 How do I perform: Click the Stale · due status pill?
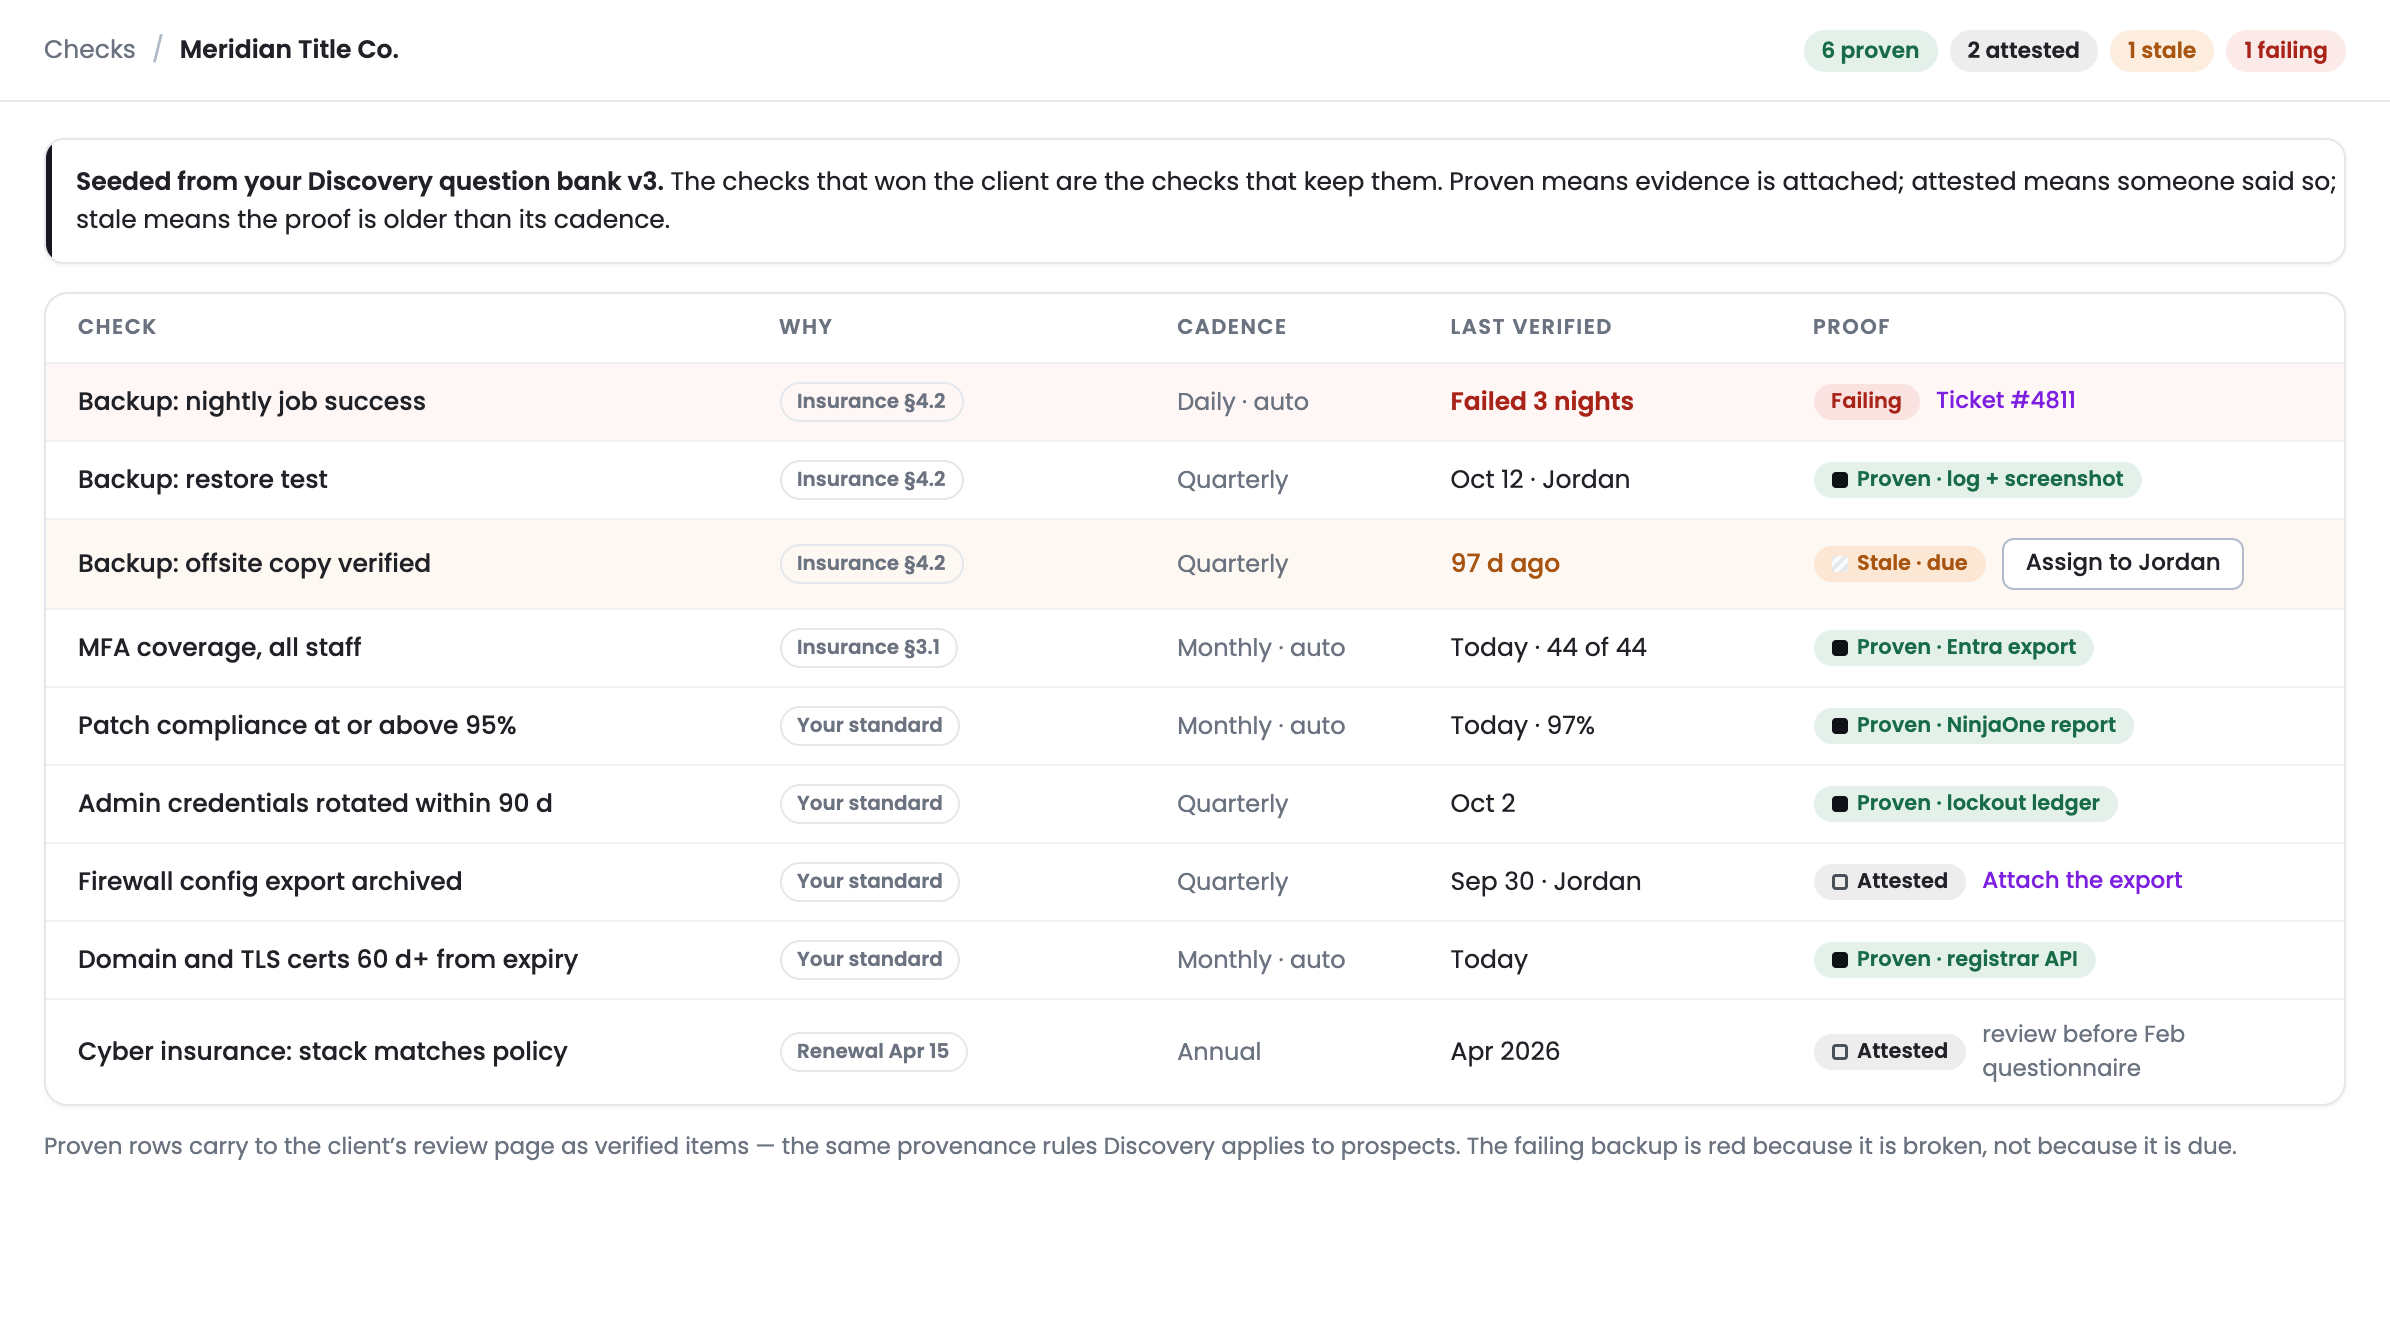[x=1899, y=563]
